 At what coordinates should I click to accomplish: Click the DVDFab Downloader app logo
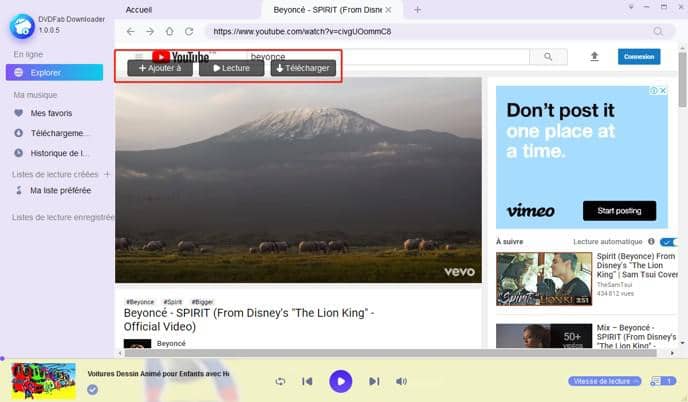pos(22,26)
